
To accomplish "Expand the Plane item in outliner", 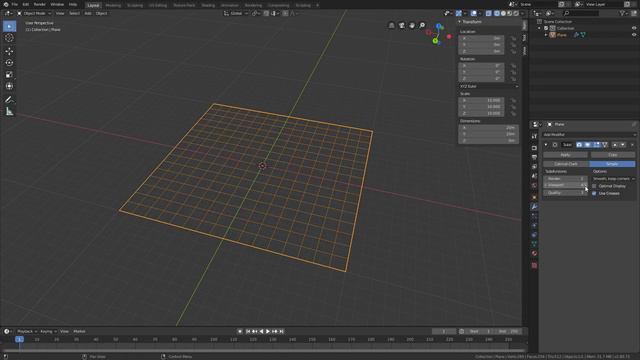I will [x=546, y=35].
